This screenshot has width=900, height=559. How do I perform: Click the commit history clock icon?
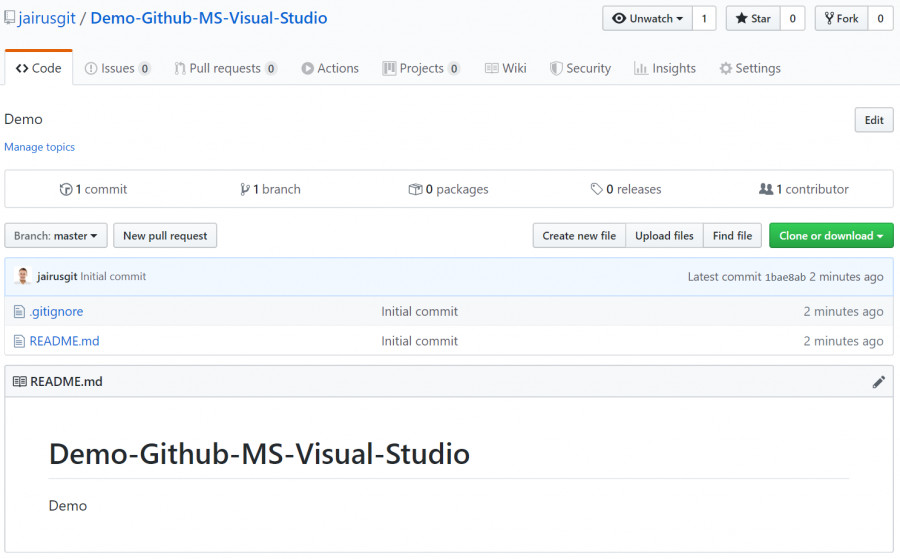pyautogui.click(x=66, y=189)
